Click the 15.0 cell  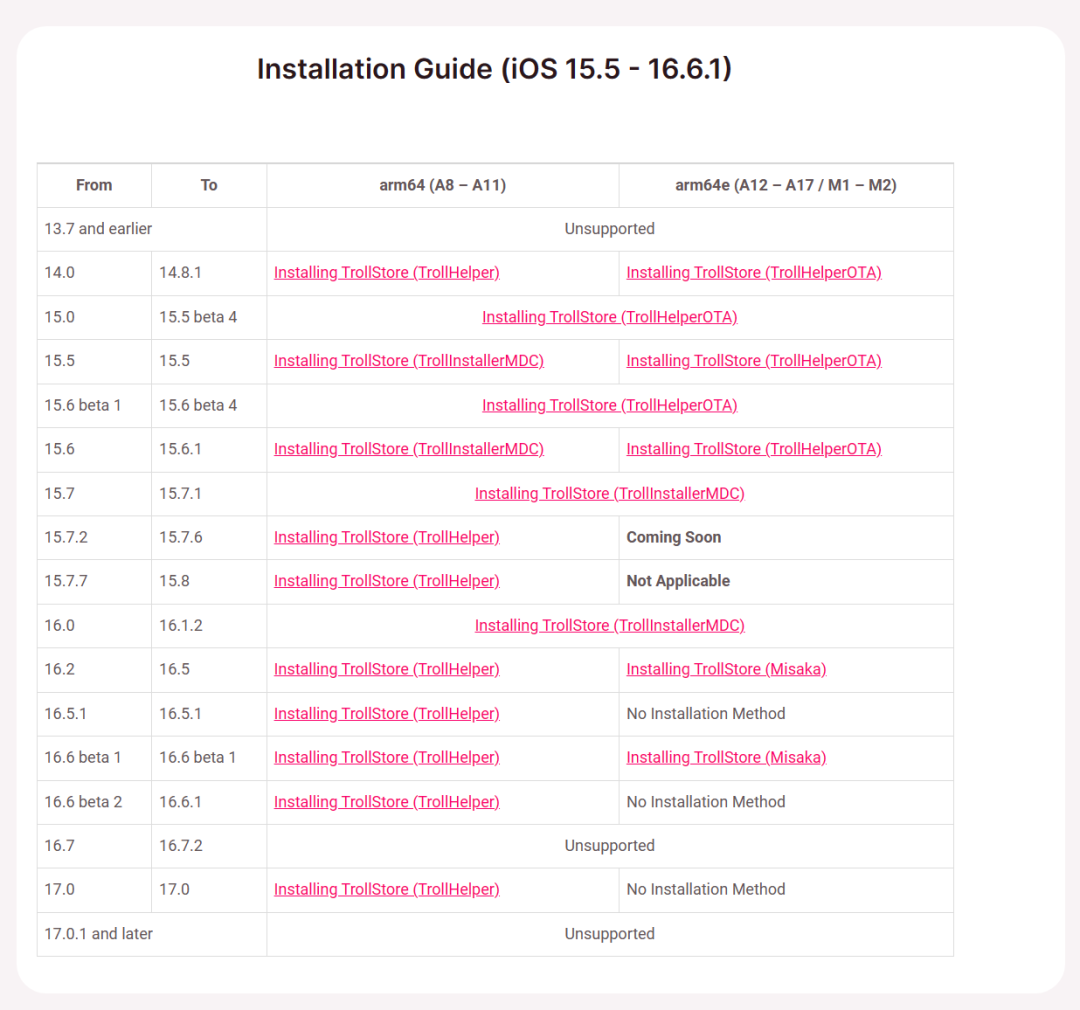click(94, 317)
